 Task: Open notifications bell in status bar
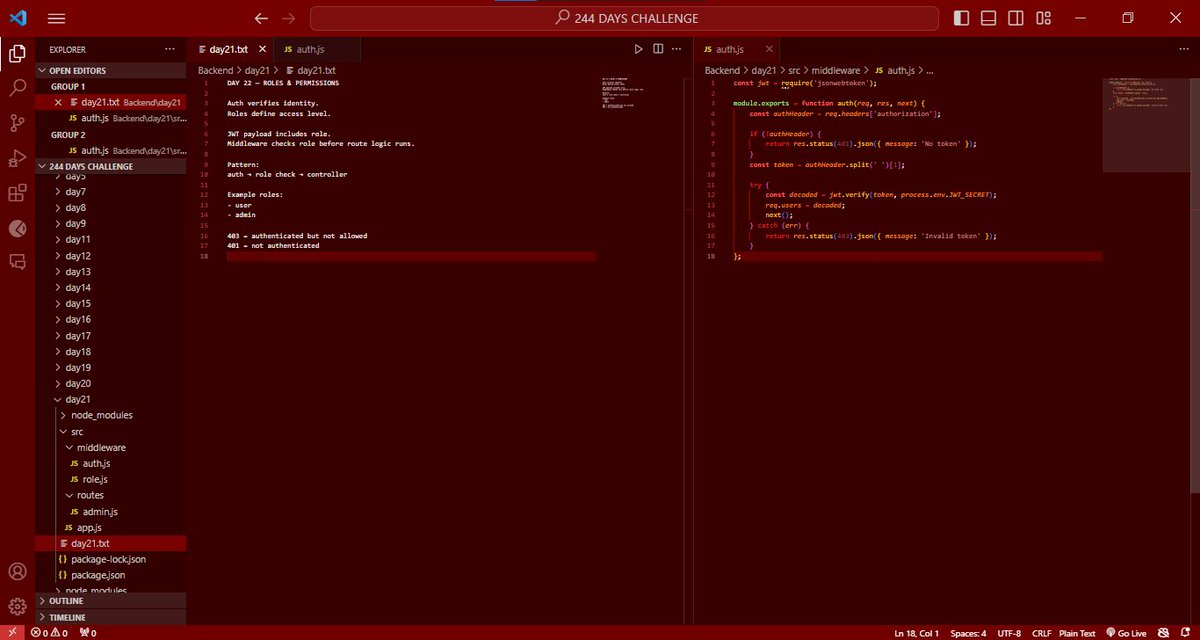pyautogui.click(x=1186, y=632)
